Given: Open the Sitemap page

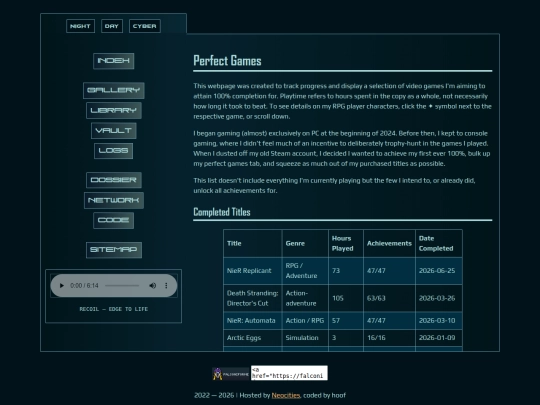Looking at the screenshot, I should coord(114,250).
